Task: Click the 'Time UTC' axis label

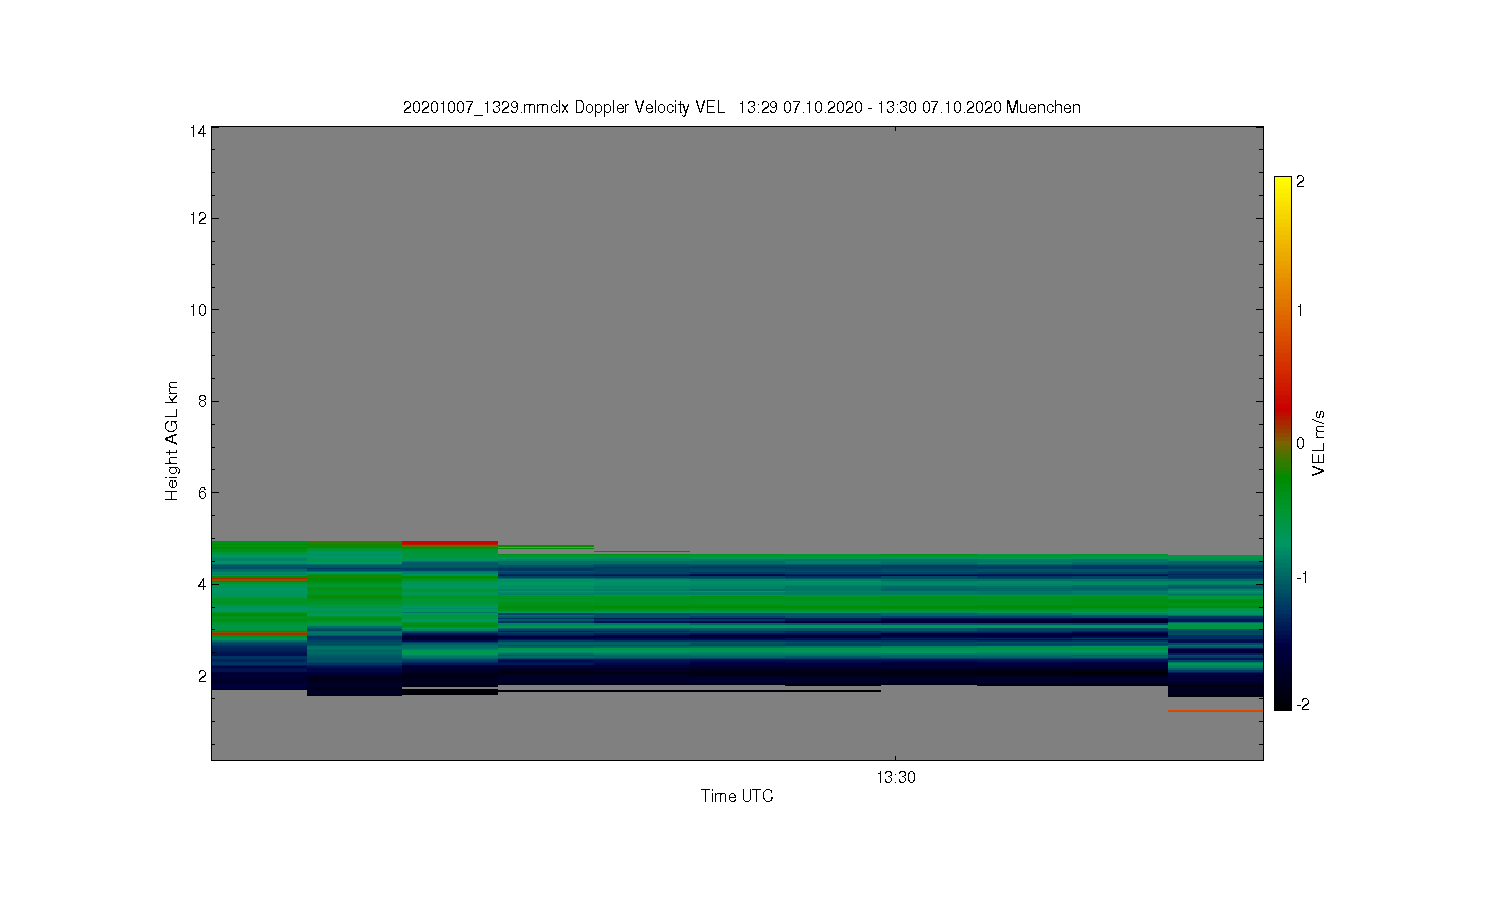Action: (x=737, y=796)
